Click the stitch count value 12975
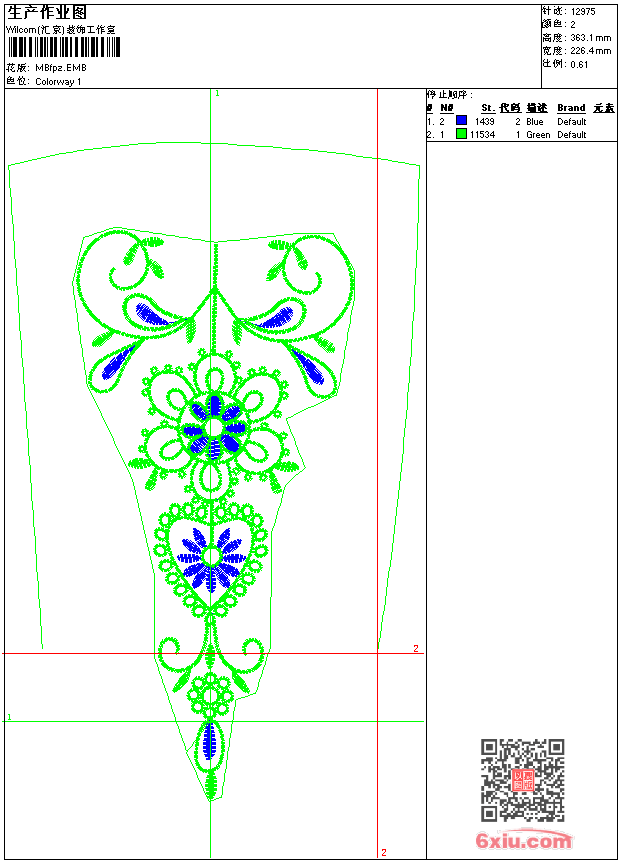The height and width of the screenshot is (860, 620). click(583, 12)
